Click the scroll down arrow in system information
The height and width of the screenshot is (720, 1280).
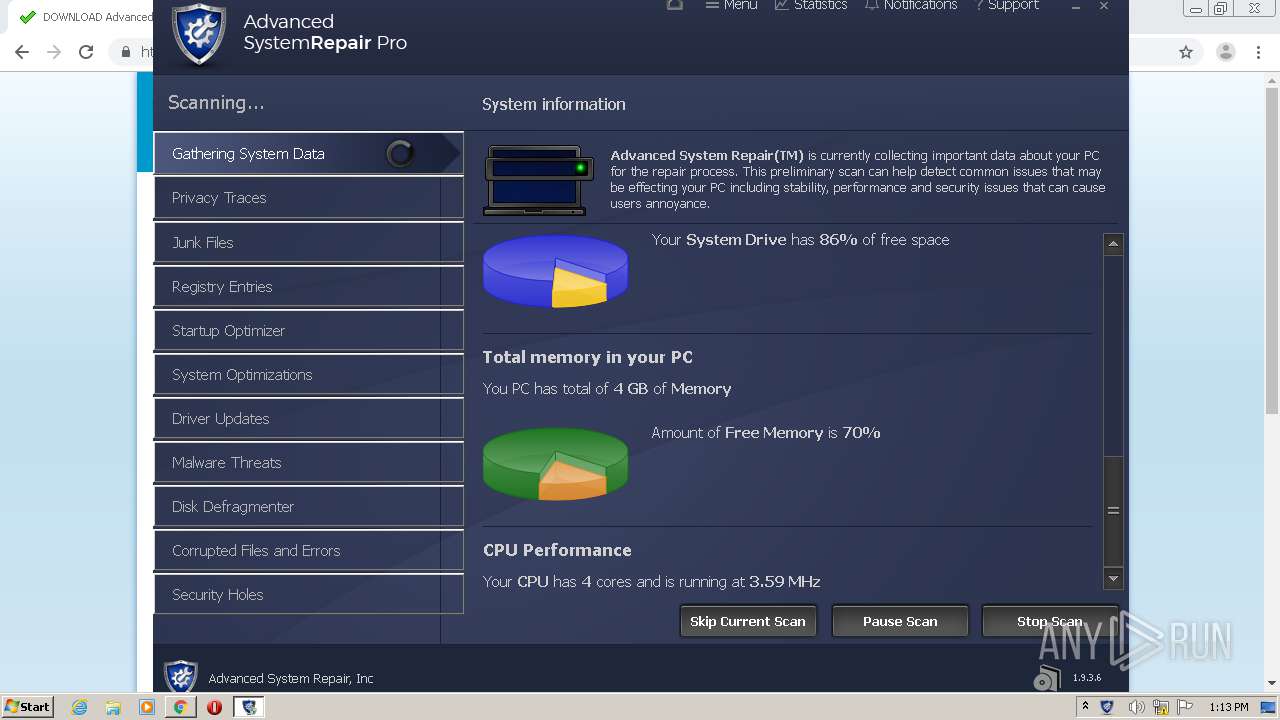click(1113, 578)
